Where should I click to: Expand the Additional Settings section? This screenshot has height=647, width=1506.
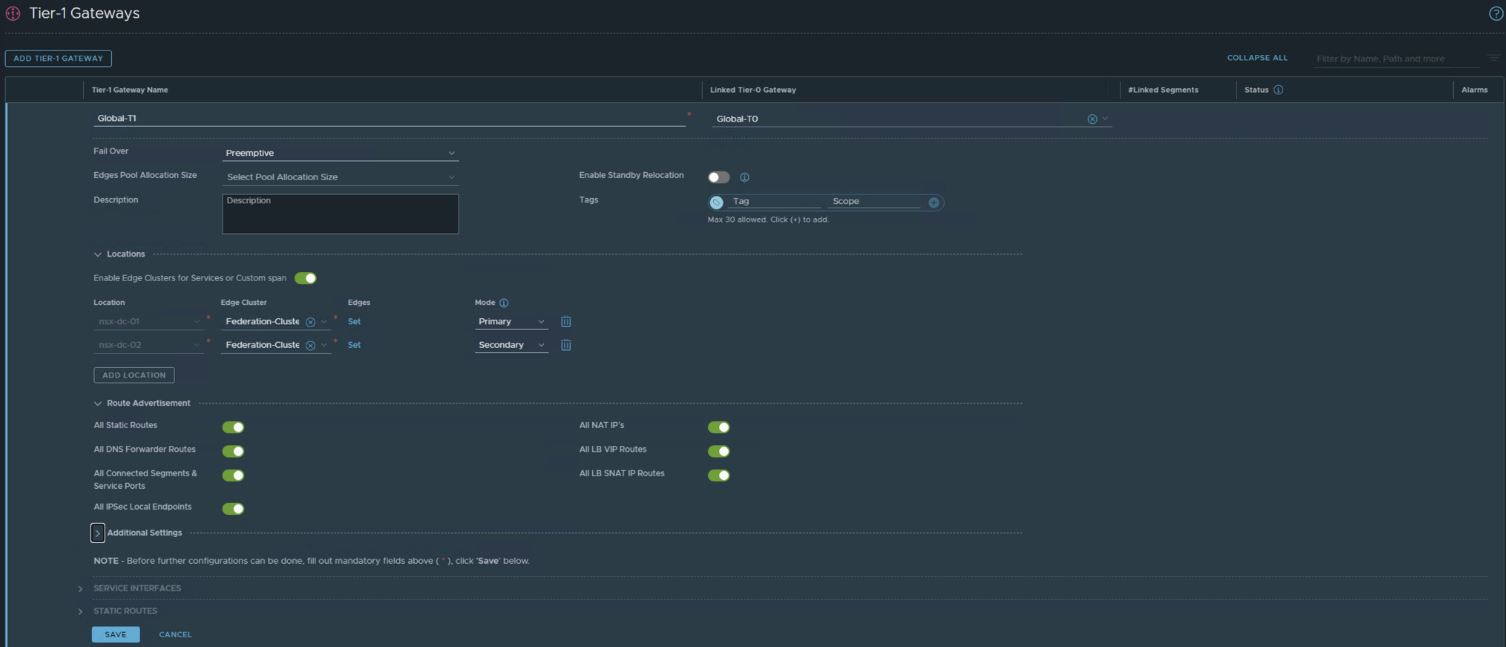(x=98, y=533)
